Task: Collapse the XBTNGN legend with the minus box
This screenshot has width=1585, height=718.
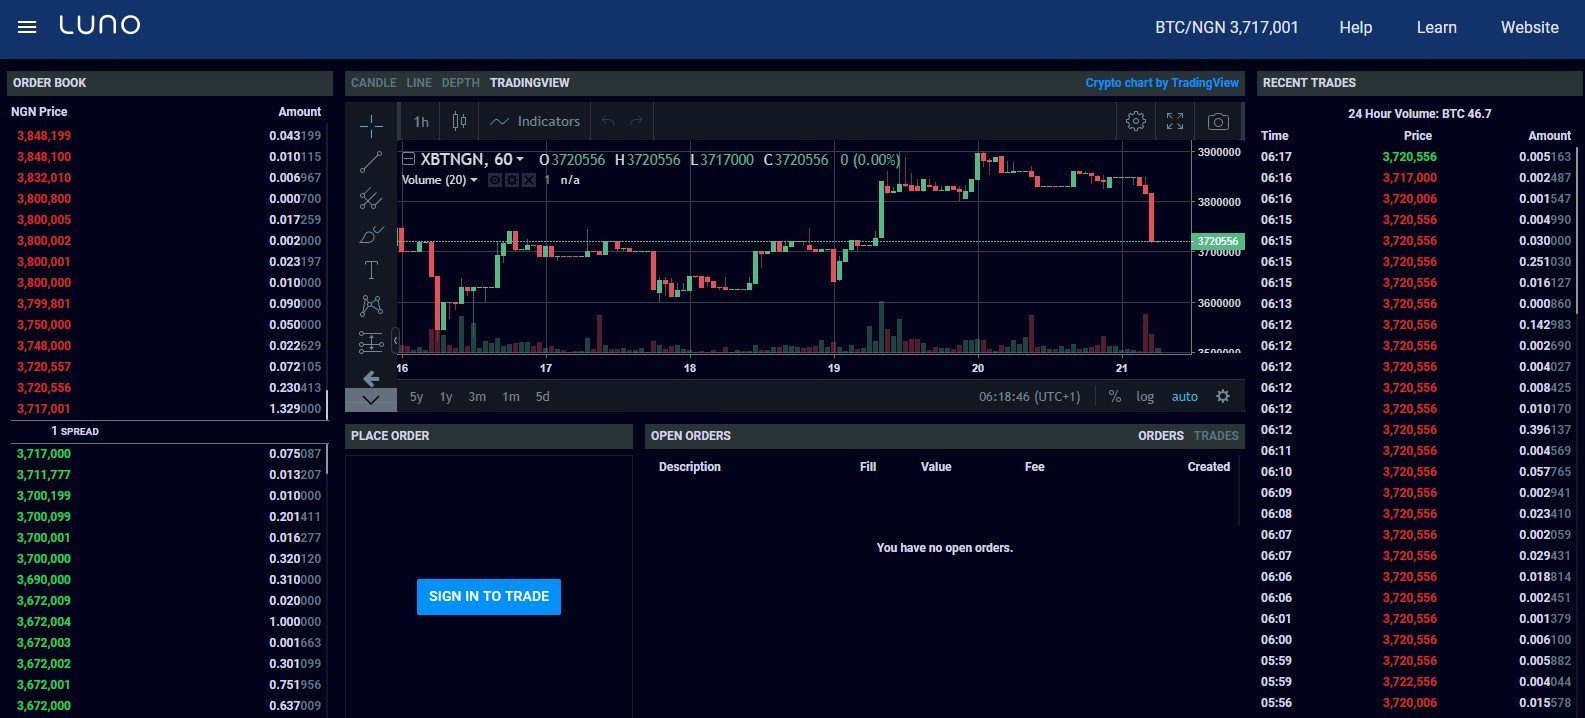Action: point(408,159)
